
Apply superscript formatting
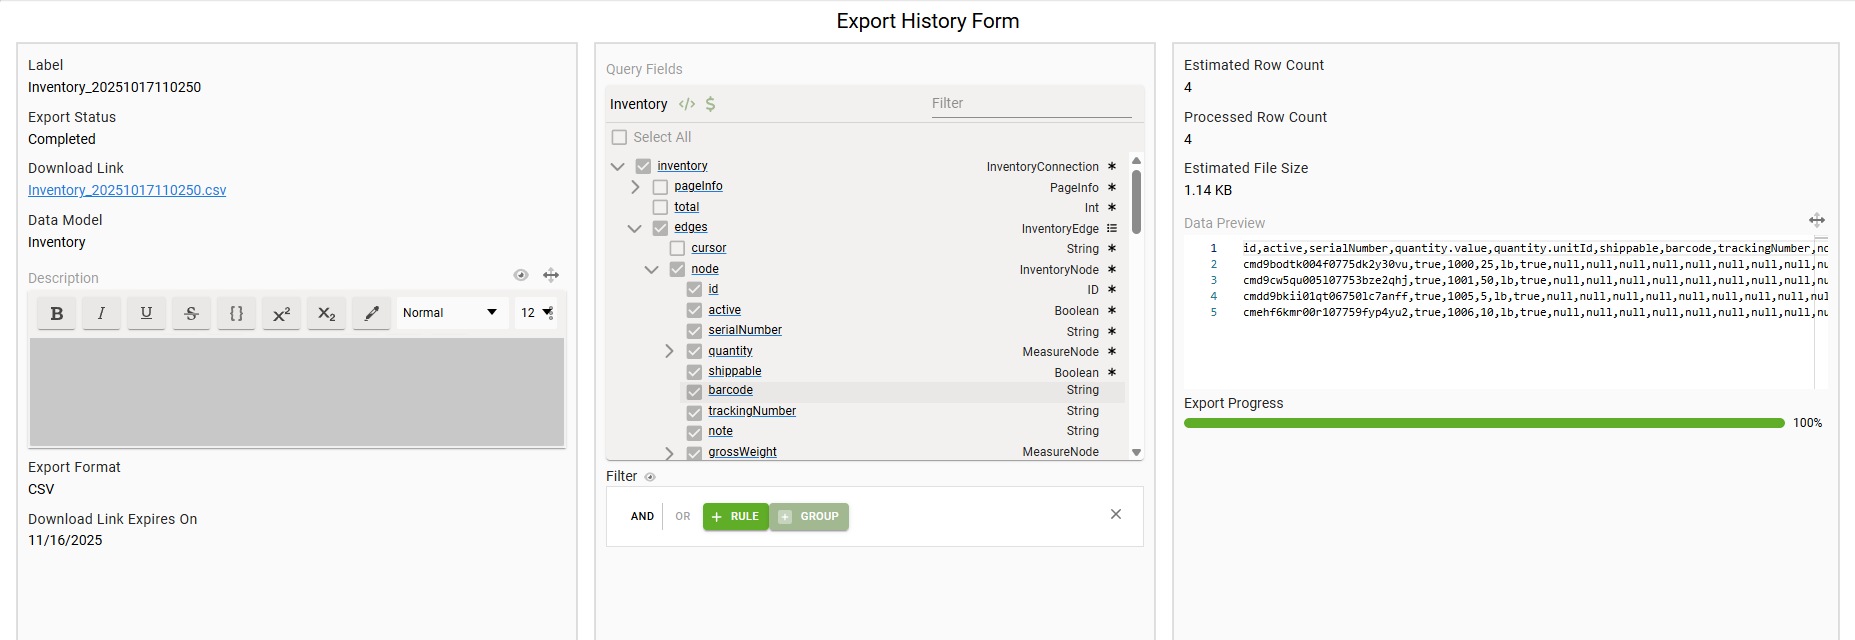pos(281,314)
